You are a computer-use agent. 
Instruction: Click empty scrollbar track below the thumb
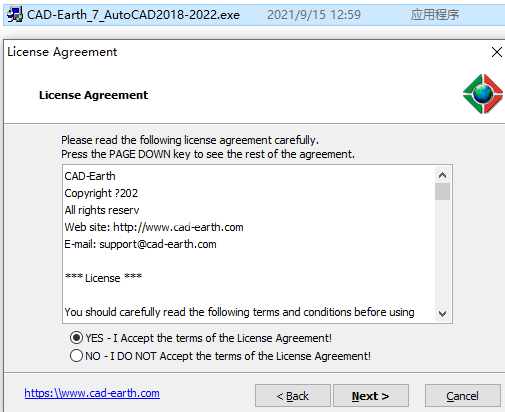point(442,253)
